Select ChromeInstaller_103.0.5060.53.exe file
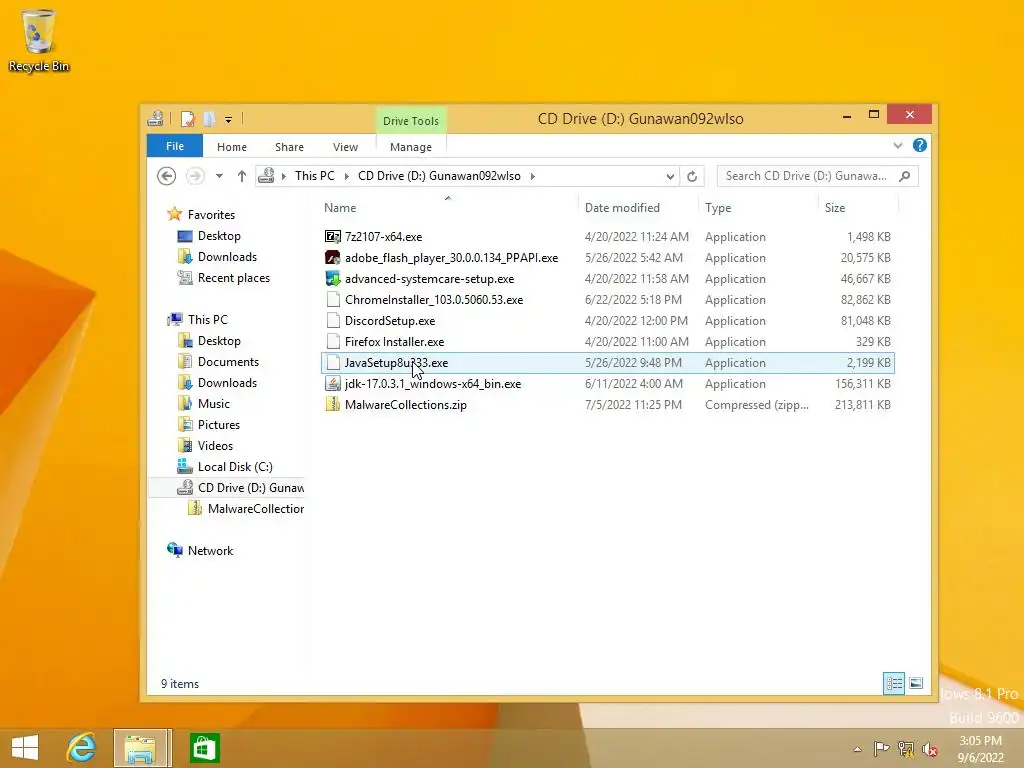The height and width of the screenshot is (768, 1024). (x=607, y=300)
